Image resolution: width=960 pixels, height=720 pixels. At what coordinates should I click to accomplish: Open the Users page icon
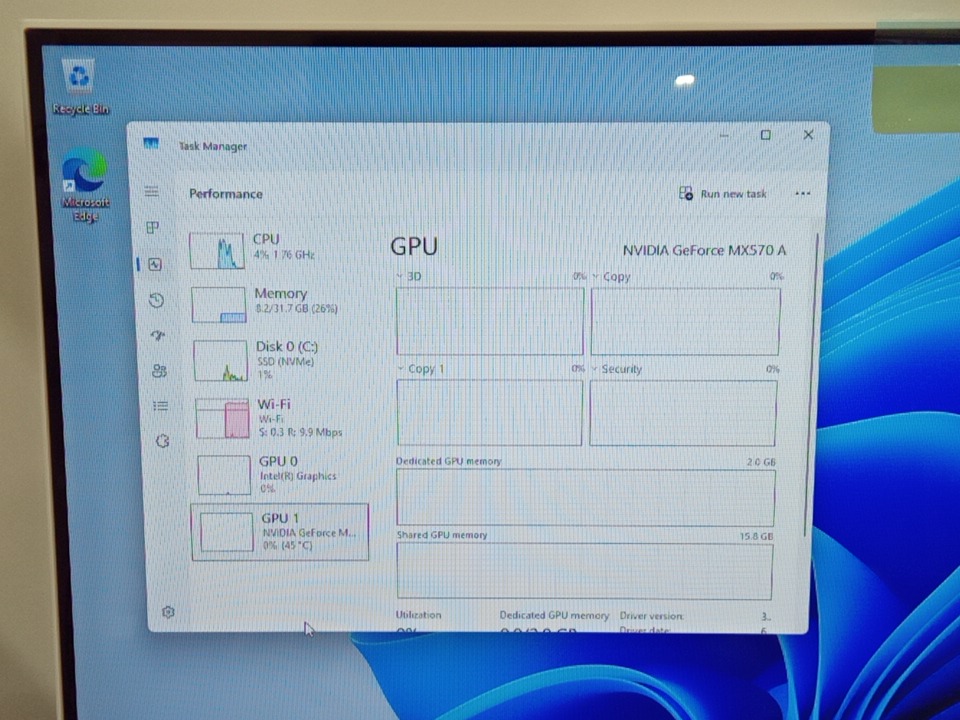[159, 370]
